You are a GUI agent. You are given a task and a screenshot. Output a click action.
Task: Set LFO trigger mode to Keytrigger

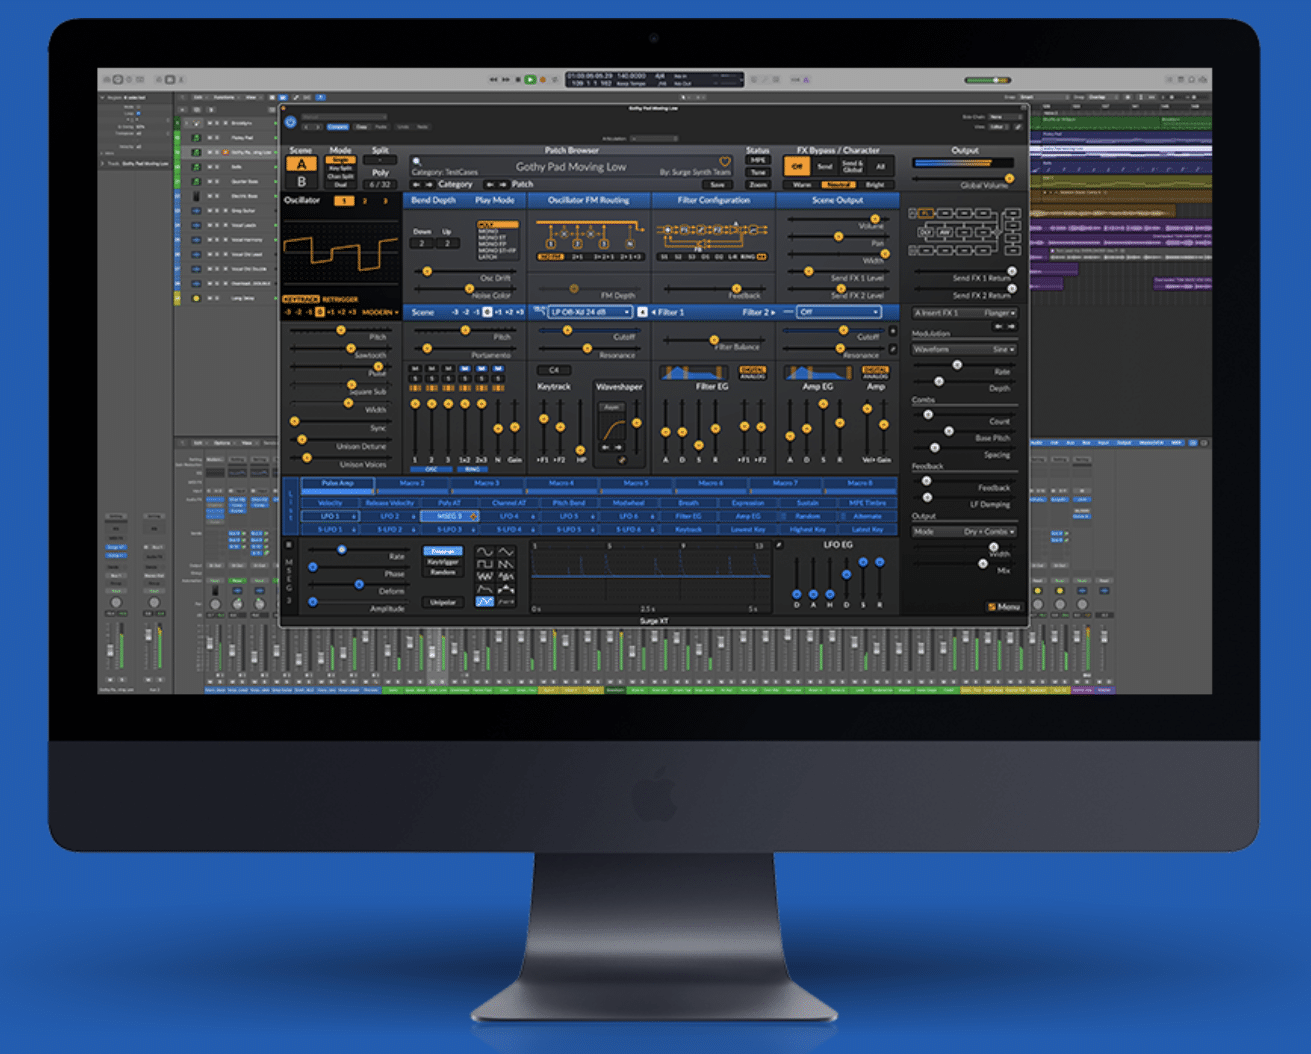[443, 562]
